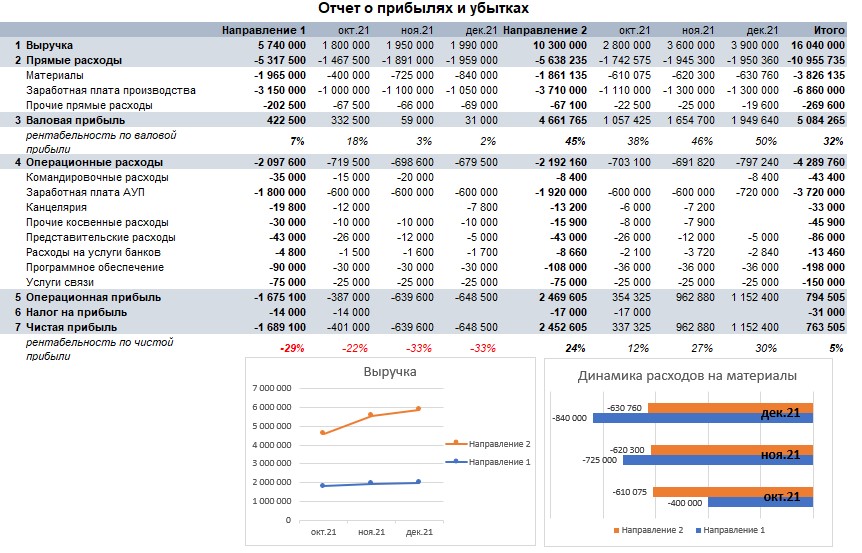Click the report title "Отчет о прибылях и убытках"
The height and width of the screenshot is (553, 862).
424,9
